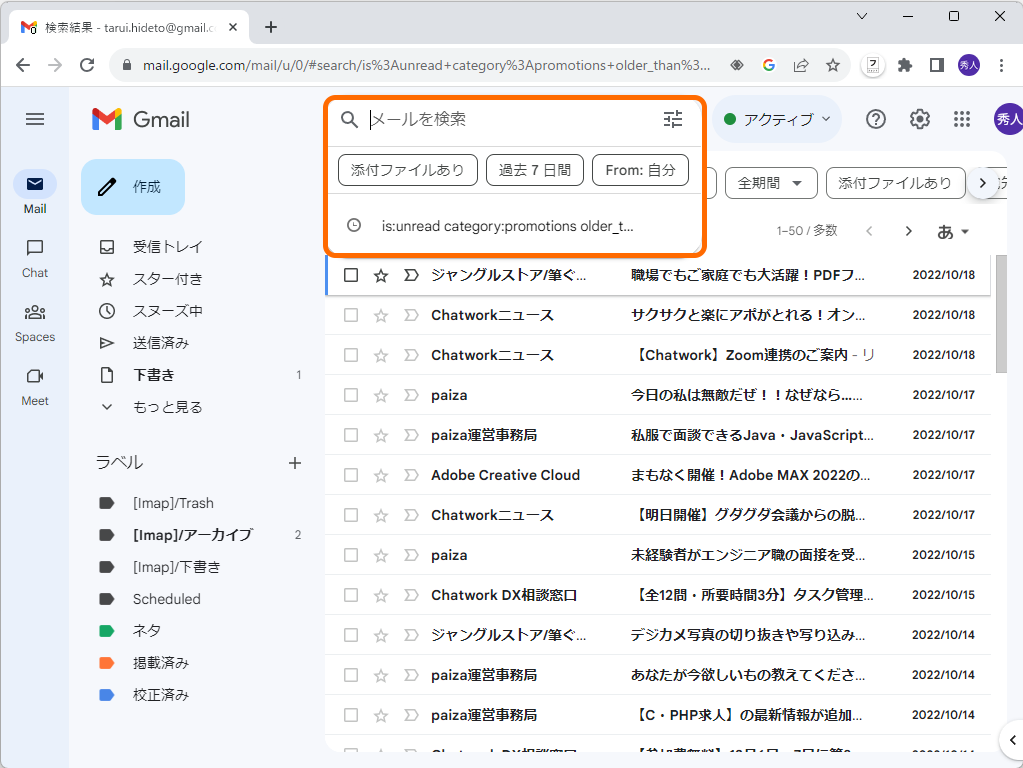This screenshot has height=768, width=1023.
Task: Open Gmail search options filter icon
Action: [672, 120]
